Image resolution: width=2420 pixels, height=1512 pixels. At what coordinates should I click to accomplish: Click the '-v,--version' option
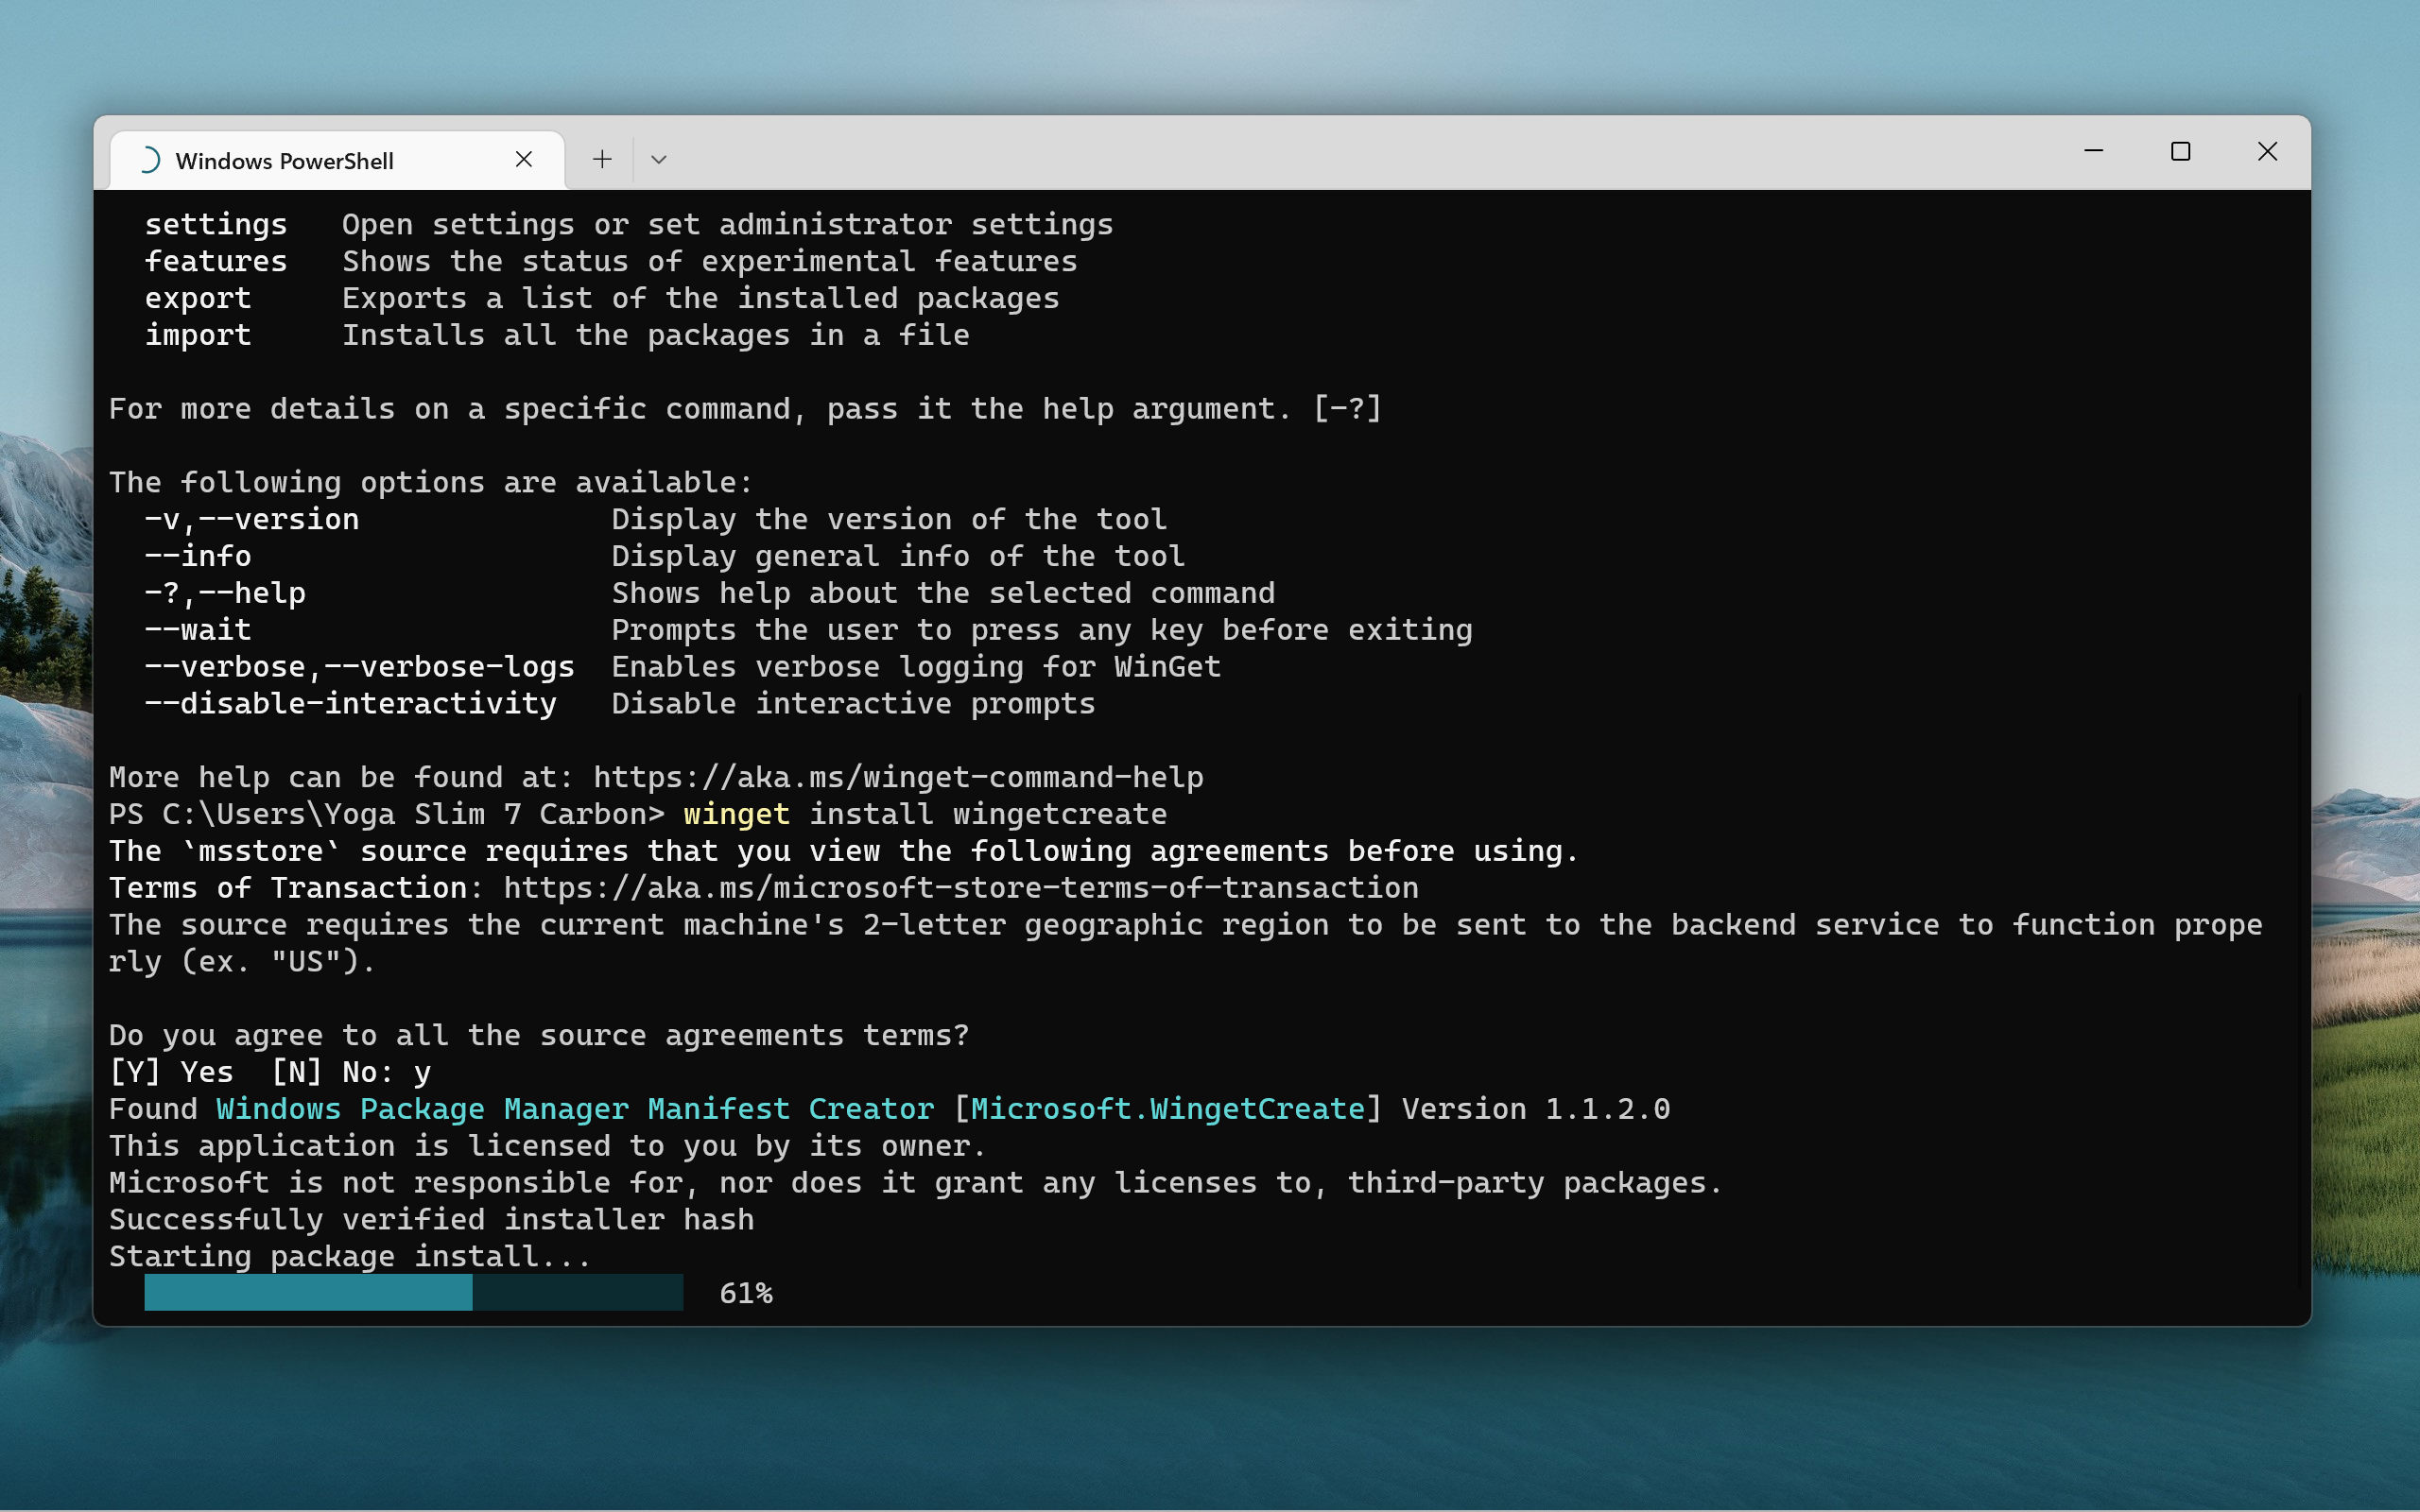pos(252,519)
